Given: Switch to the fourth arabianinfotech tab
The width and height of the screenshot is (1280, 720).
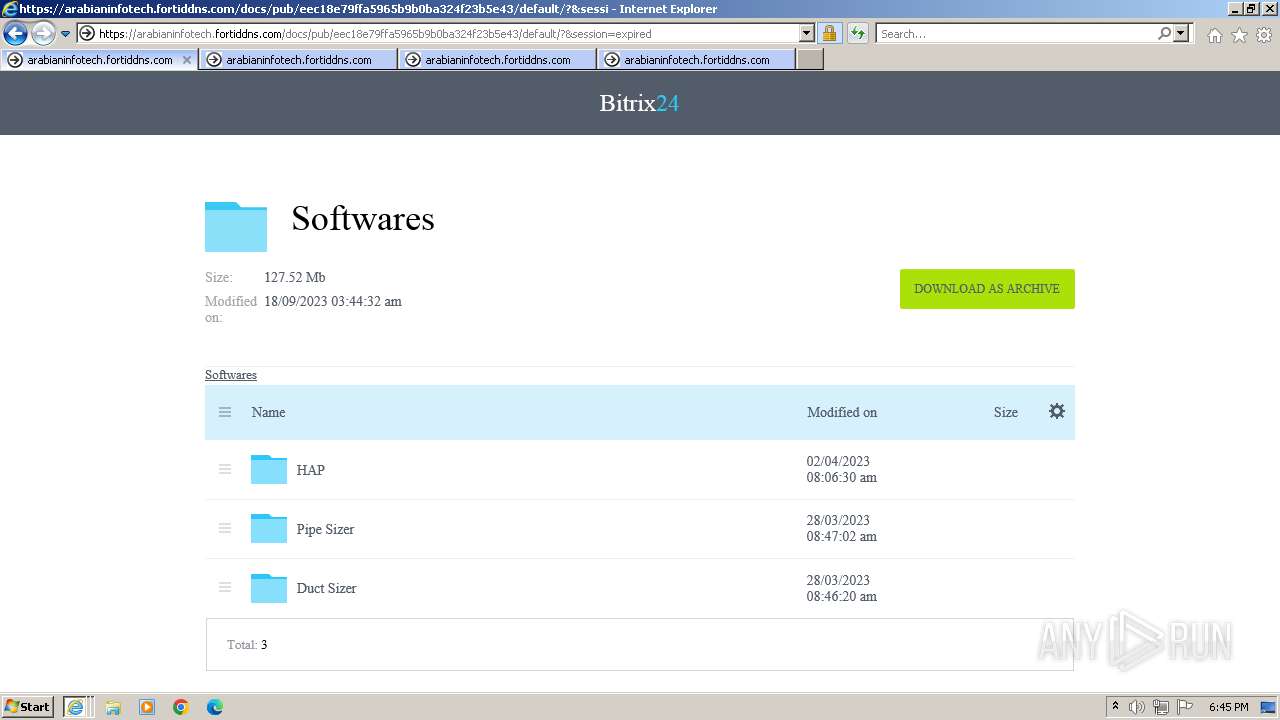Looking at the screenshot, I should (x=696, y=60).
